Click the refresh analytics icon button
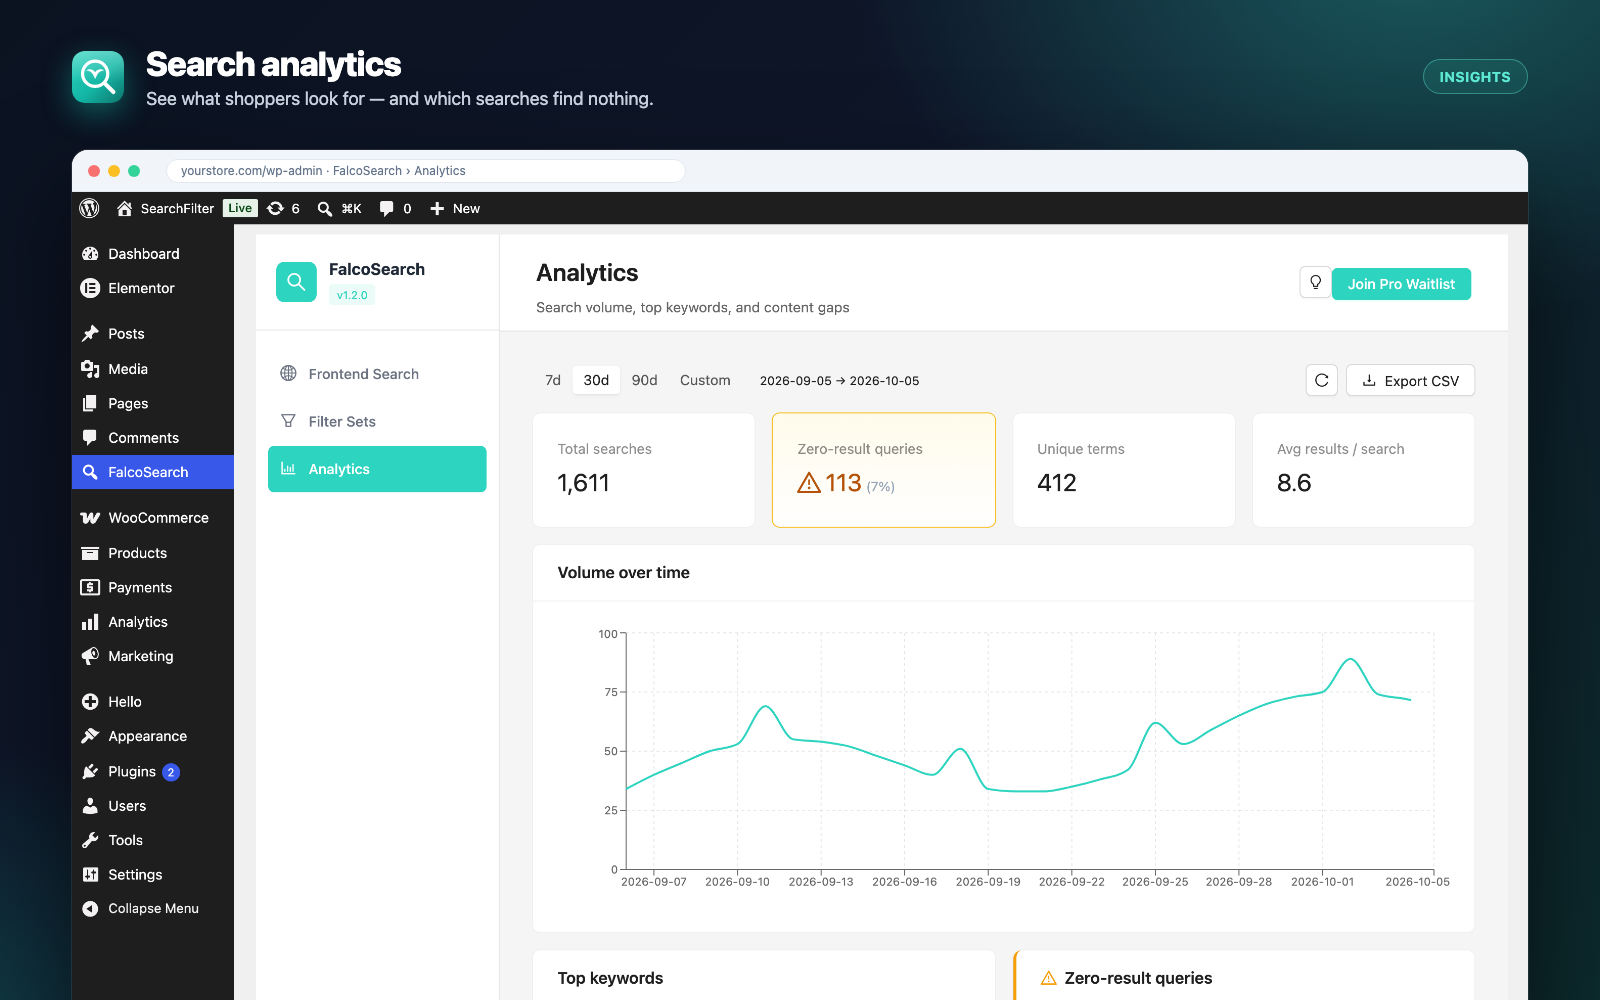Image resolution: width=1600 pixels, height=1000 pixels. point(1321,380)
